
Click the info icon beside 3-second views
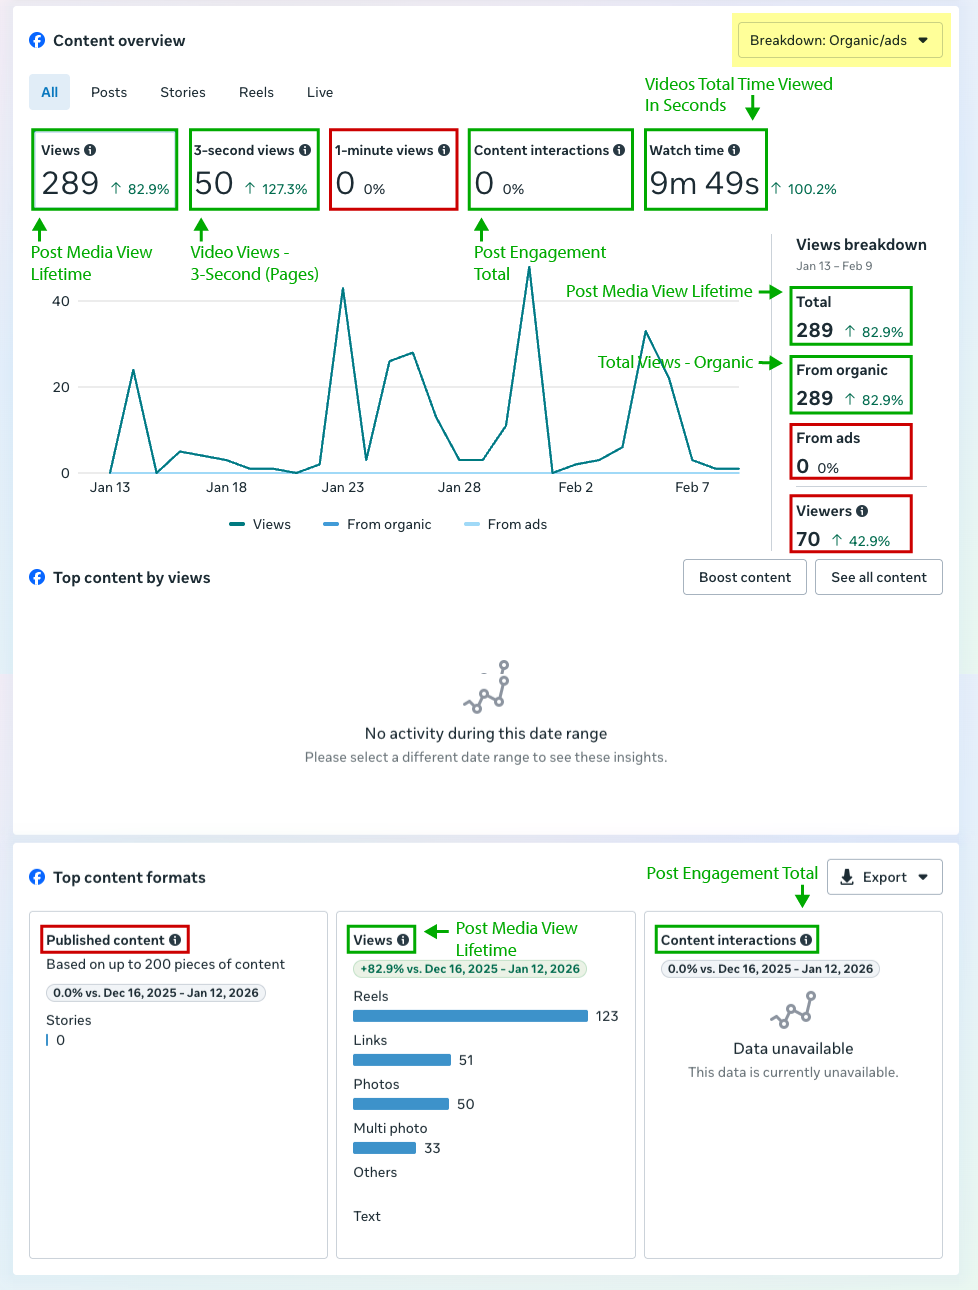pyautogui.click(x=305, y=150)
